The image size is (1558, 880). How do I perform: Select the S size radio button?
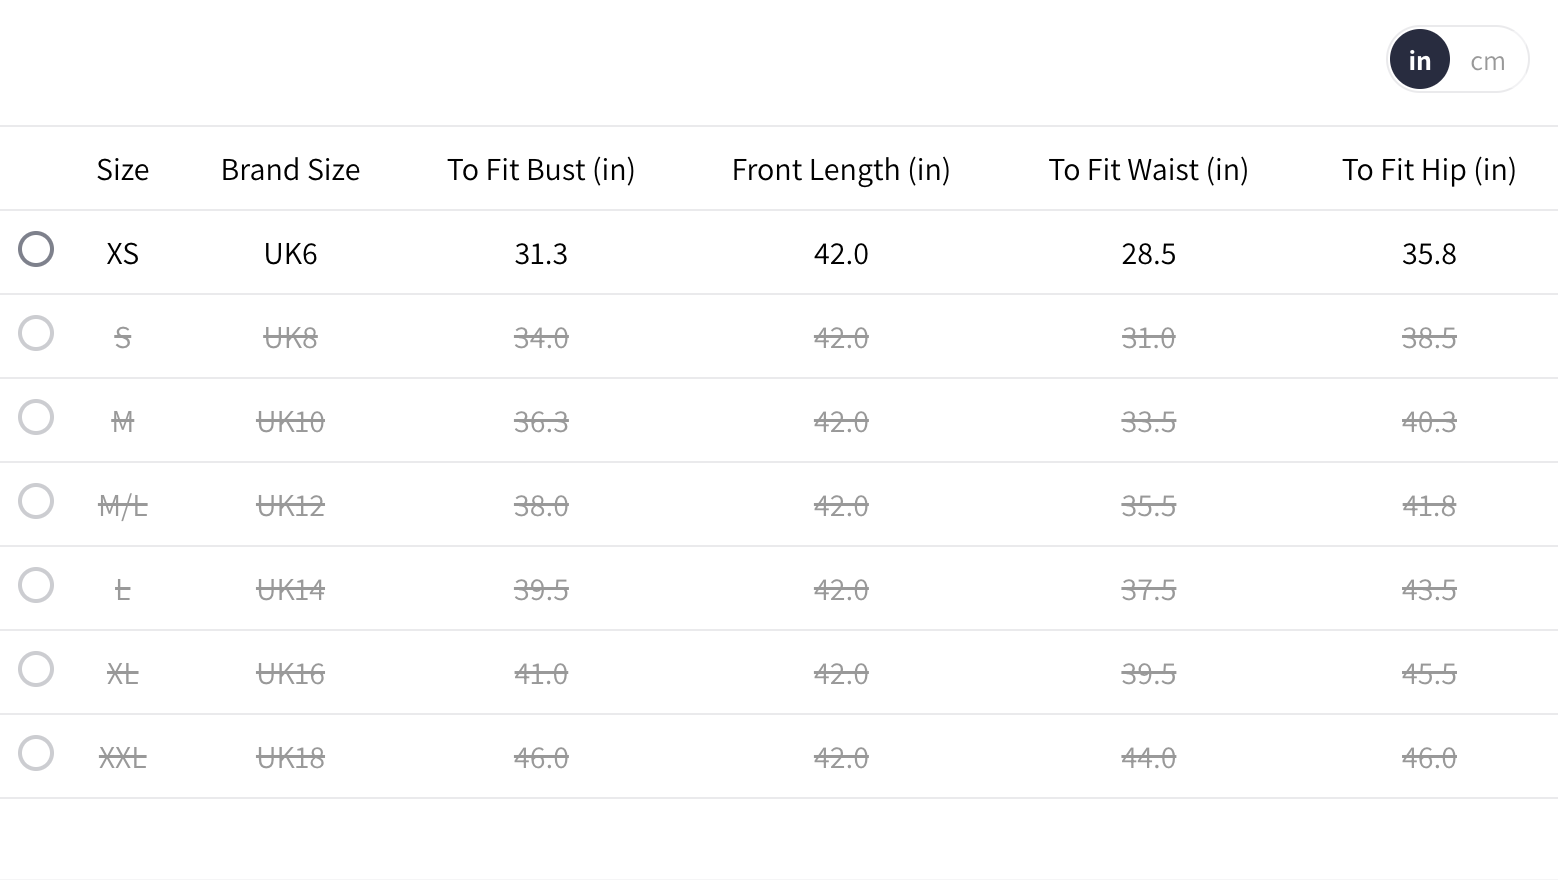pyautogui.click(x=36, y=333)
